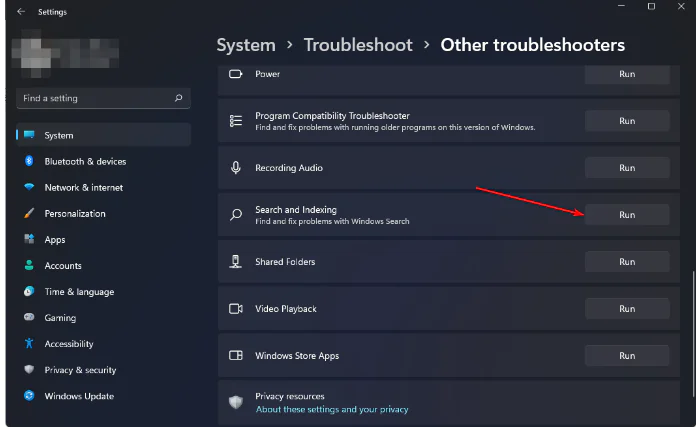Run the Search and Indexing troubleshooter
The height and width of the screenshot is (427, 696).
click(627, 215)
